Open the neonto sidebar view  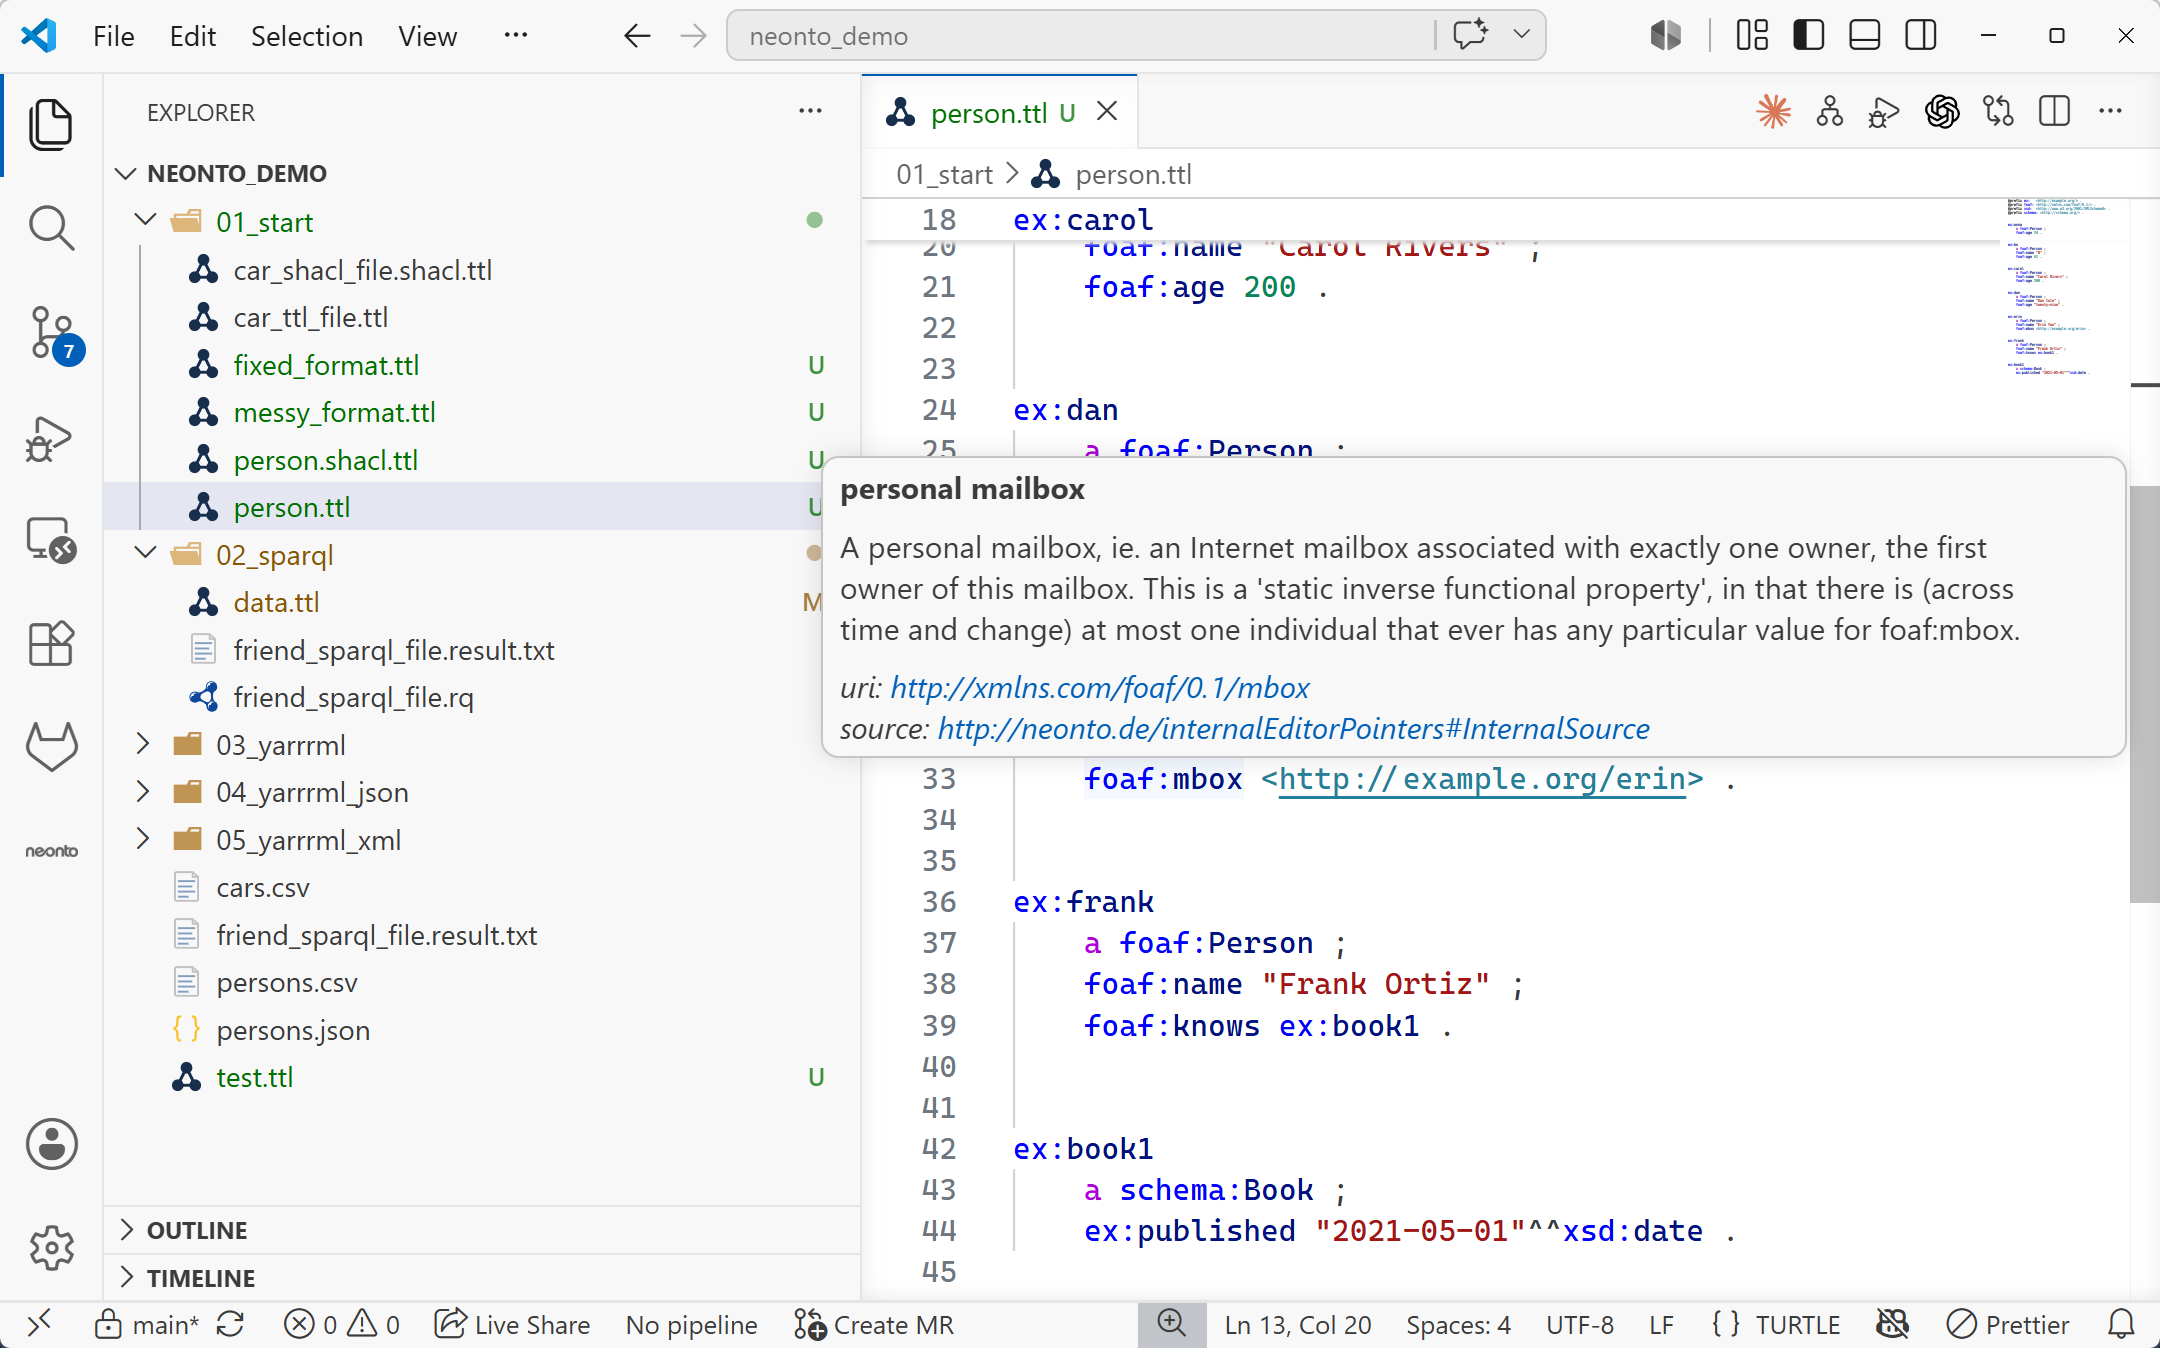[51, 851]
